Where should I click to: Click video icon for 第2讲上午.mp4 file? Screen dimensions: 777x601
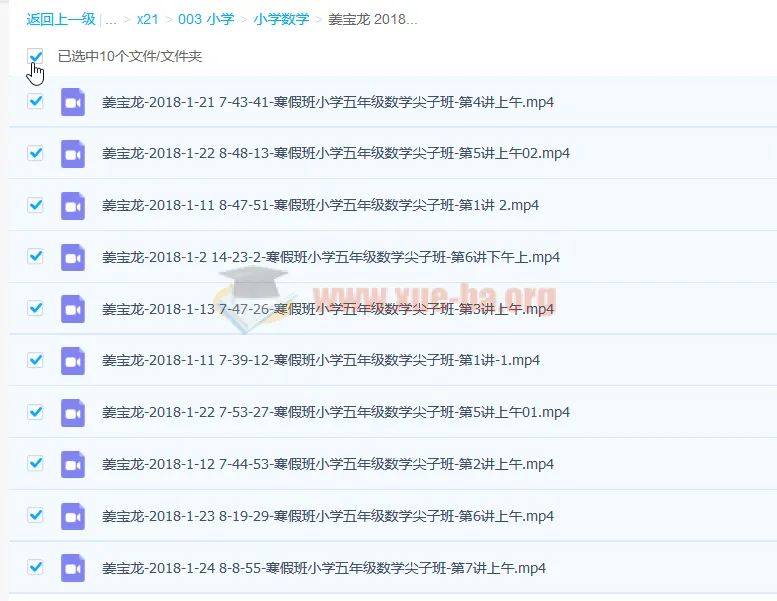73,464
